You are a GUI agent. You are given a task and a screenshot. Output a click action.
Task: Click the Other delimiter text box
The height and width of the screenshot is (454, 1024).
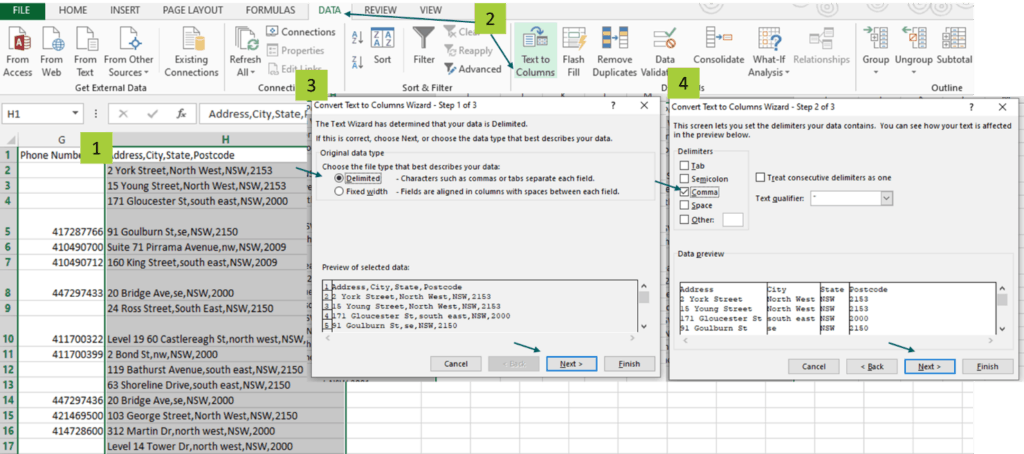pos(733,220)
